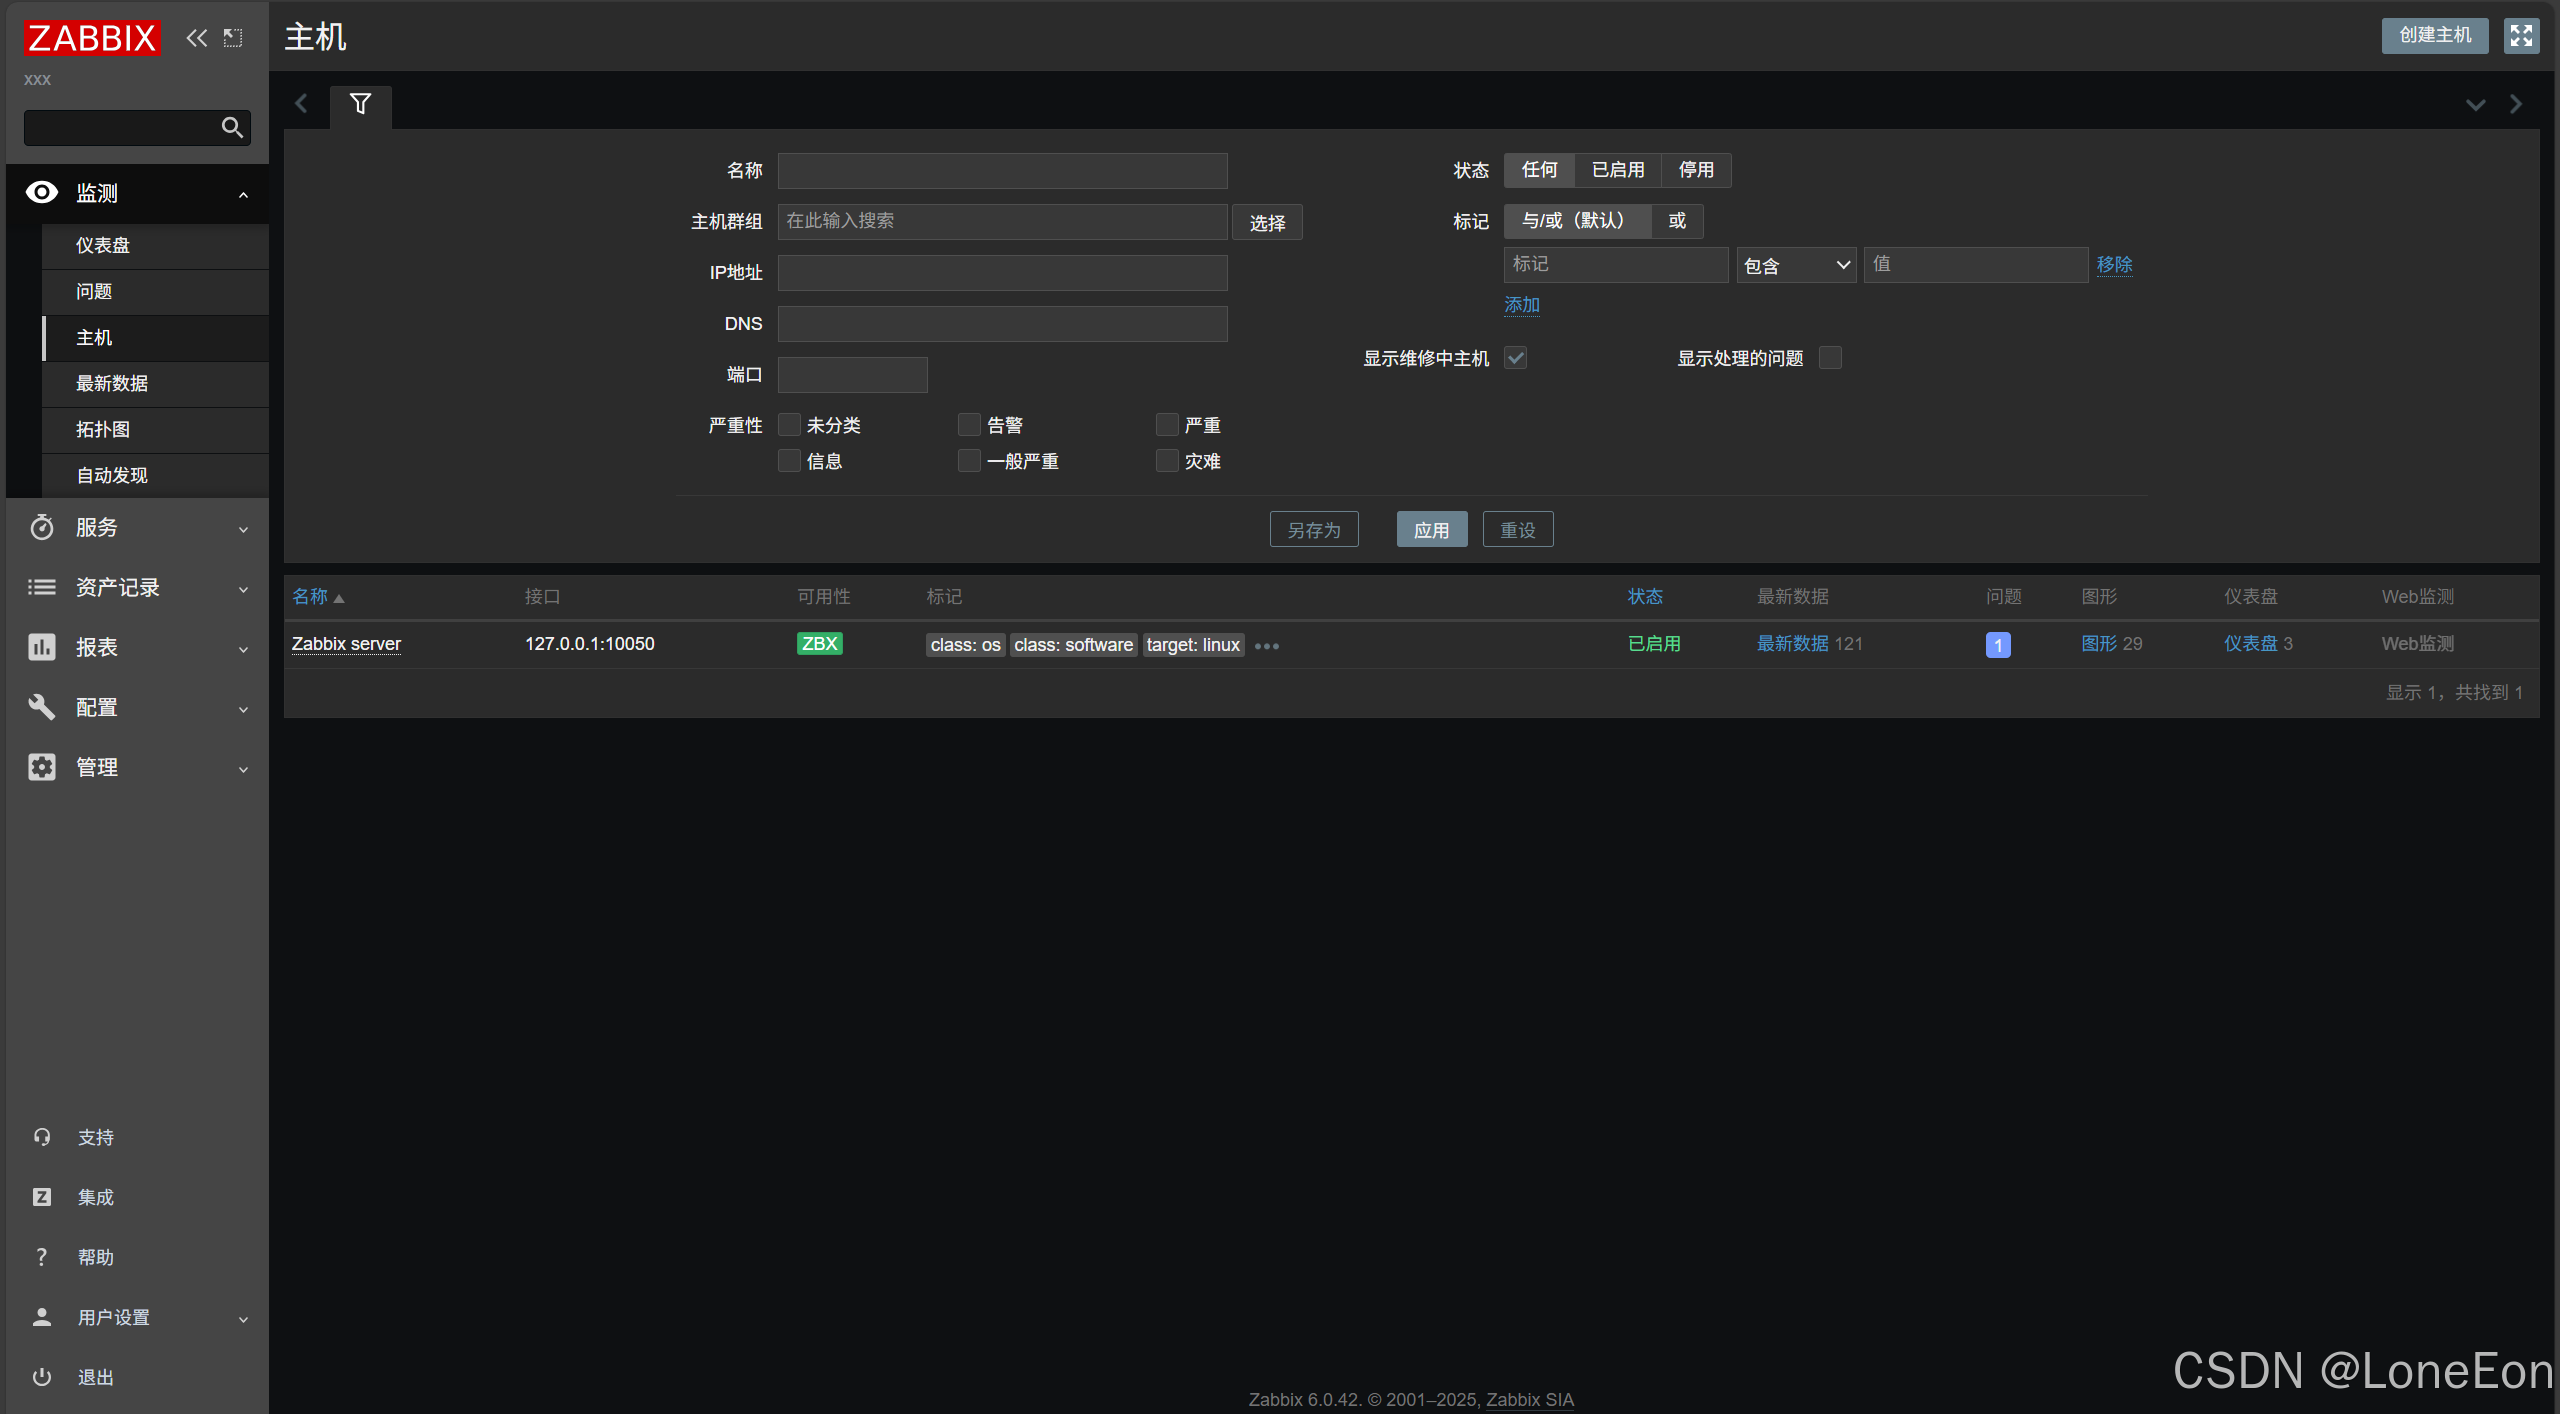Expand the 用户设置 menu section
The height and width of the screenshot is (1414, 2560).
tap(243, 1319)
